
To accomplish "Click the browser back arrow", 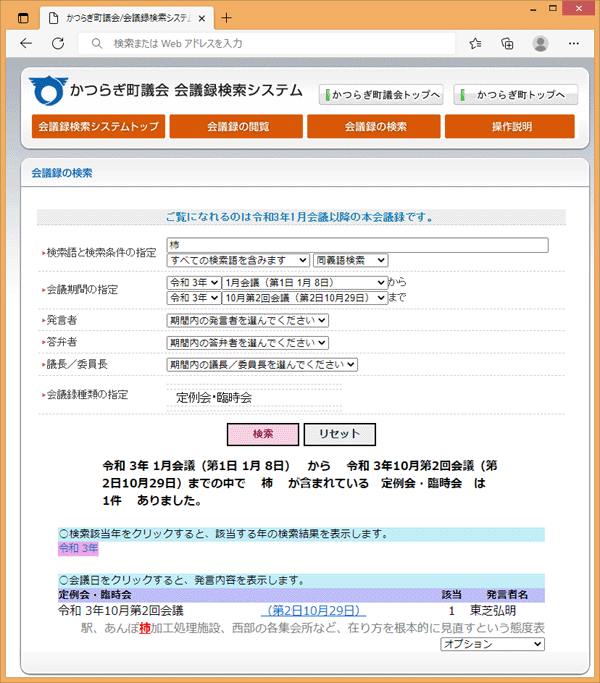I will 26,43.
